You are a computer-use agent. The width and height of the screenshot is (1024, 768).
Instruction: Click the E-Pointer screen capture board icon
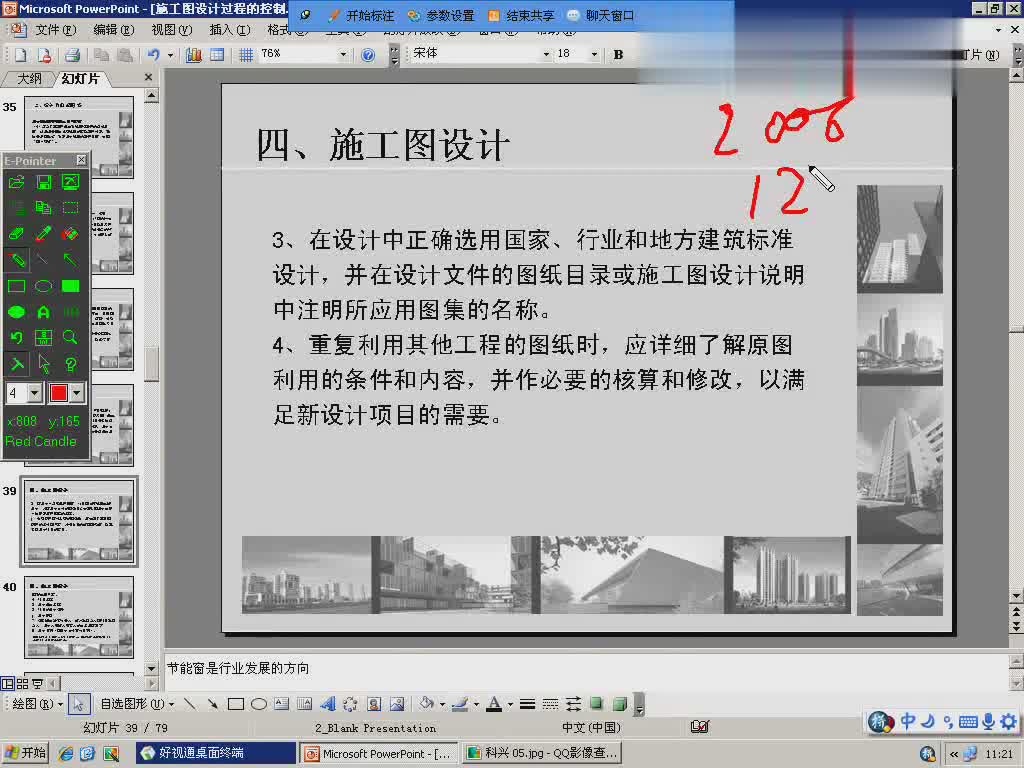71,182
